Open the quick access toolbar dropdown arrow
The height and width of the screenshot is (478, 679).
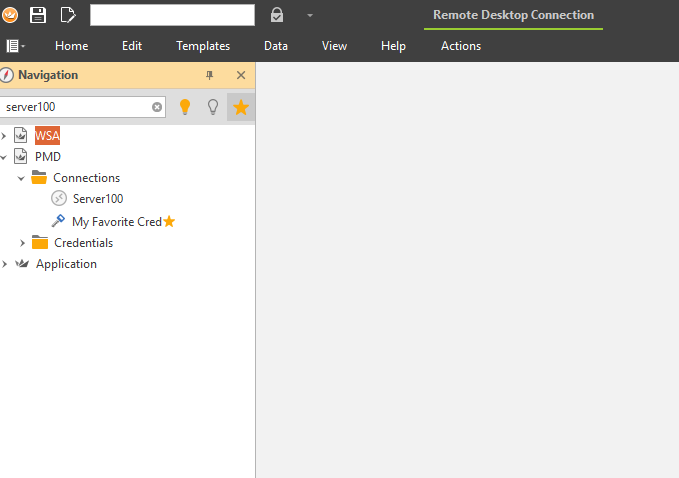point(310,16)
